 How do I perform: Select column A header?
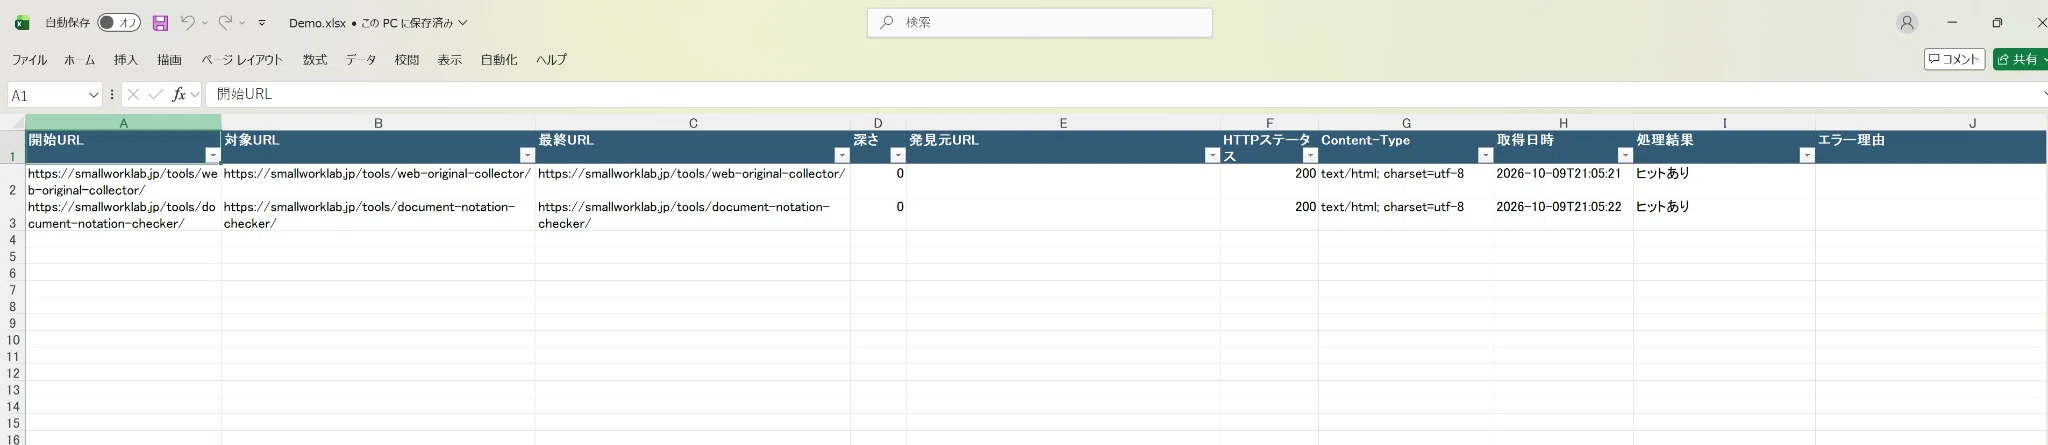coord(123,123)
